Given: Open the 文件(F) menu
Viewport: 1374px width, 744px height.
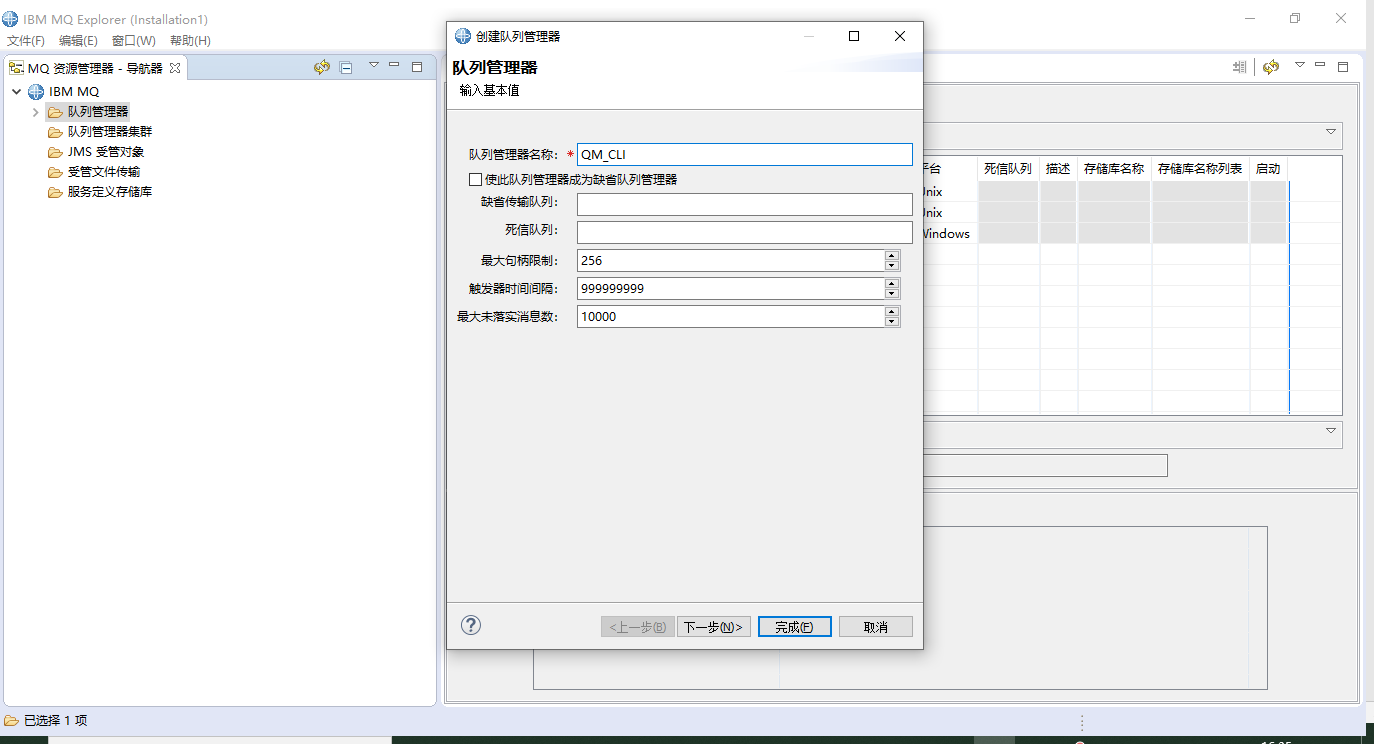Looking at the screenshot, I should coord(25,41).
